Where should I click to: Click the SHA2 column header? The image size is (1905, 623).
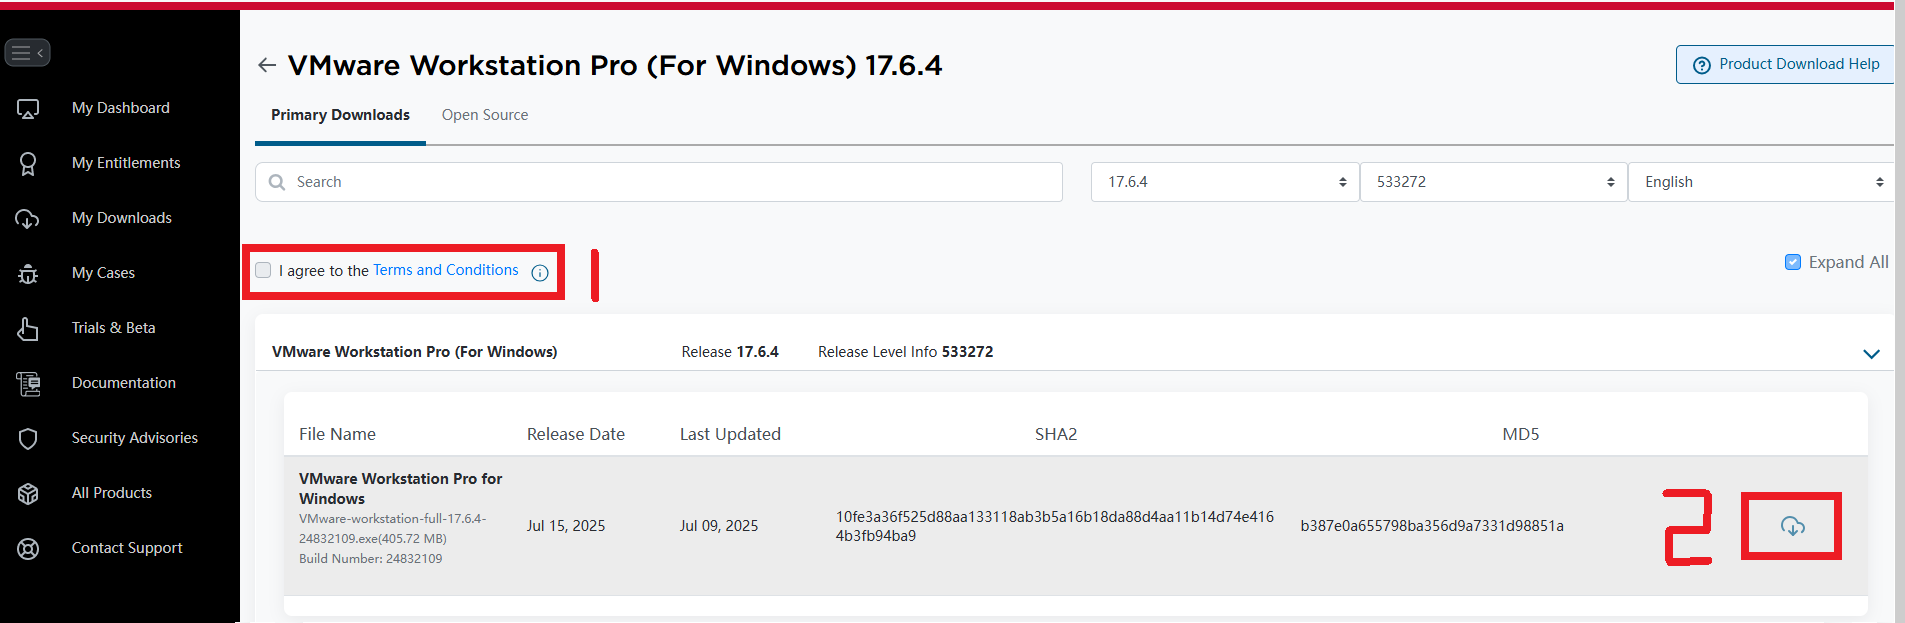1056,434
